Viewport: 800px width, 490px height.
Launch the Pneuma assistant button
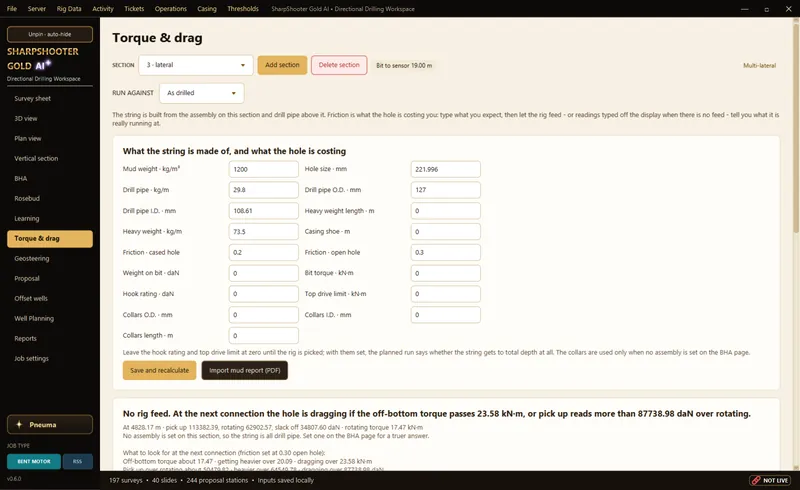(50, 425)
